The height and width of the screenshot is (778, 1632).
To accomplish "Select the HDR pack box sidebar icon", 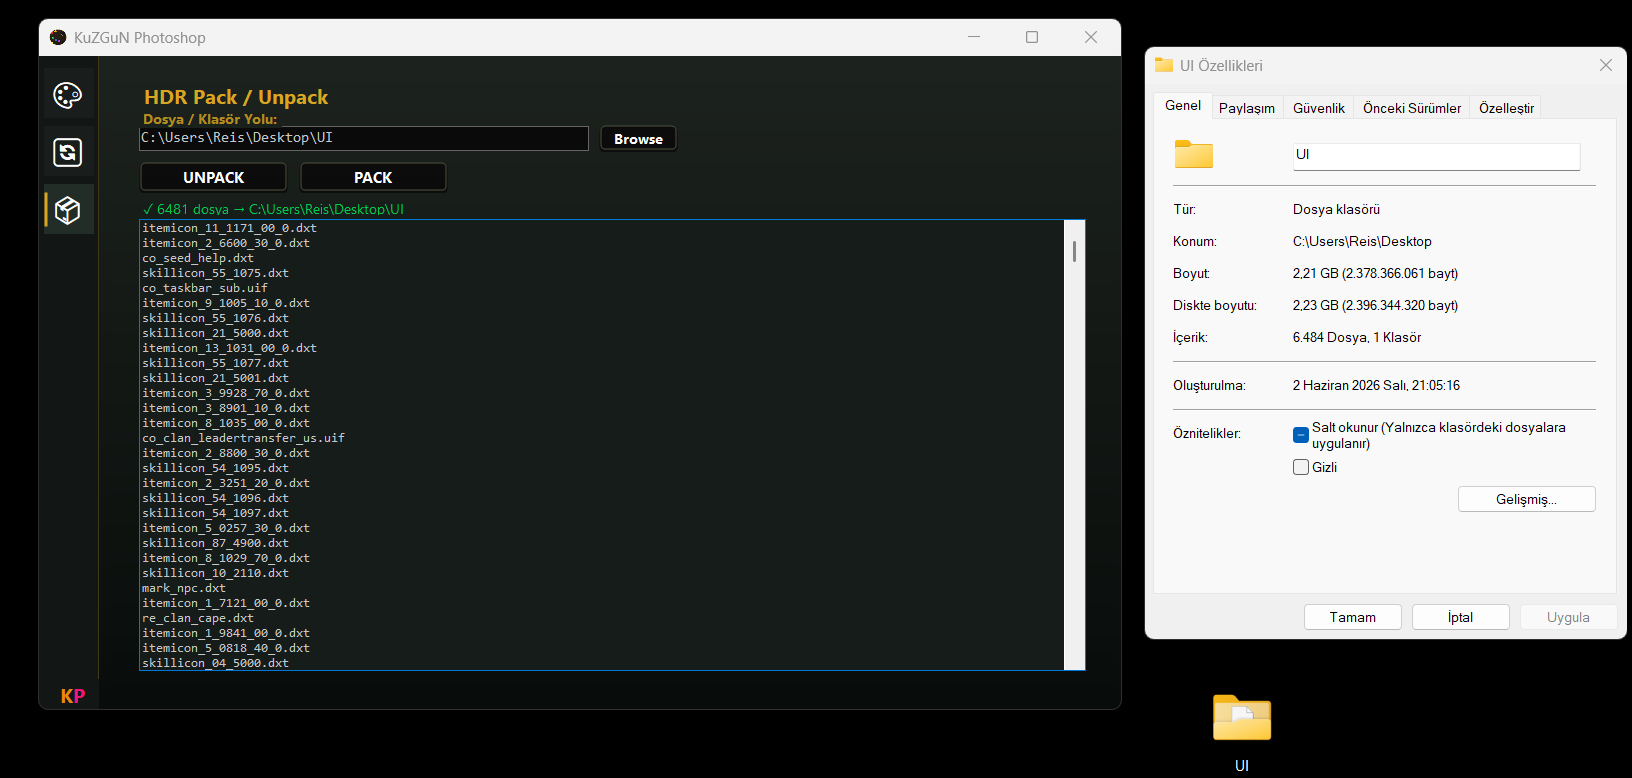I will tap(68, 210).
